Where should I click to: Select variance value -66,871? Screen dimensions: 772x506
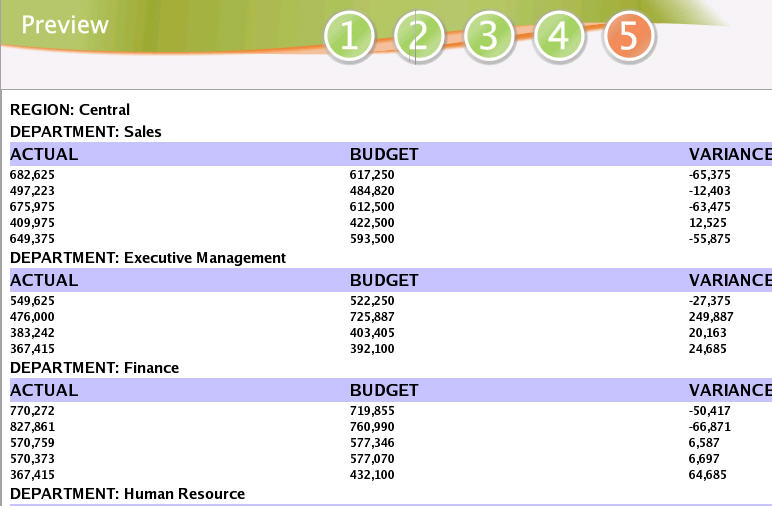point(709,427)
